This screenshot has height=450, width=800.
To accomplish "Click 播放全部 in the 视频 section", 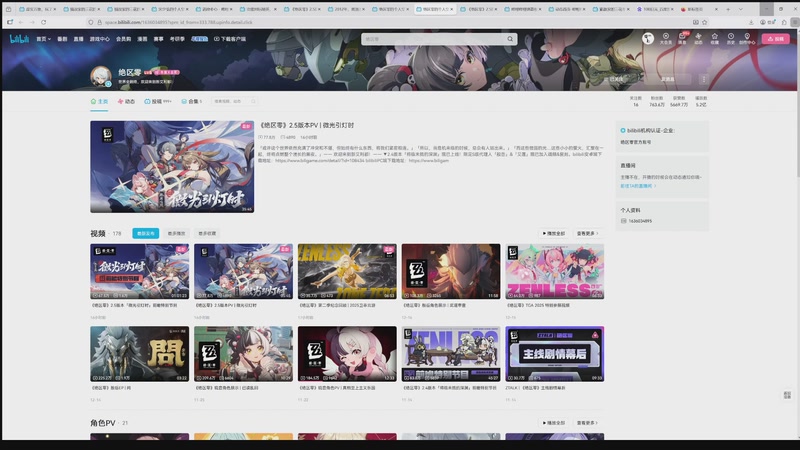I will pos(554,233).
